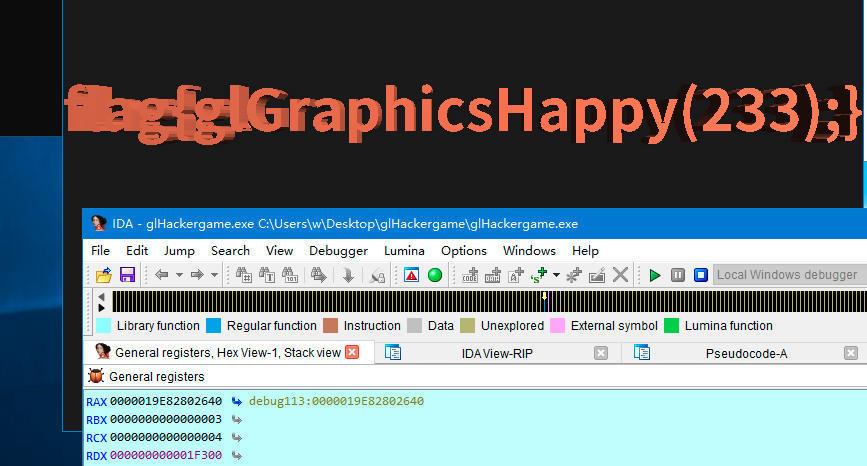The image size is (867, 466).
Task: Expand the back arrow history dropdown
Action: click(x=179, y=275)
